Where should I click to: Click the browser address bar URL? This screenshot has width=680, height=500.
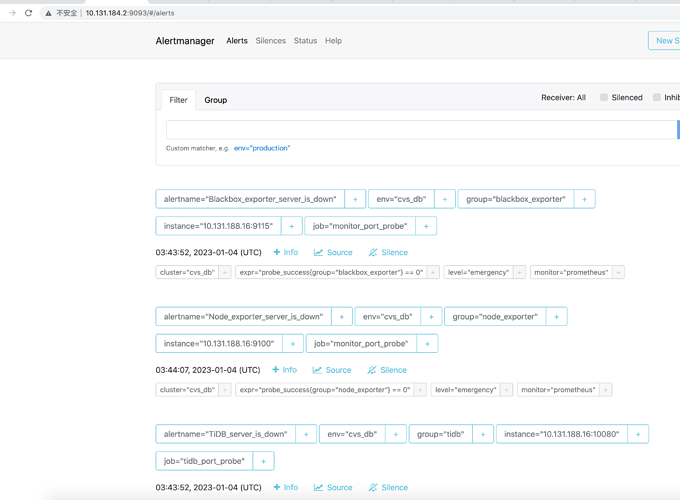tap(130, 13)
